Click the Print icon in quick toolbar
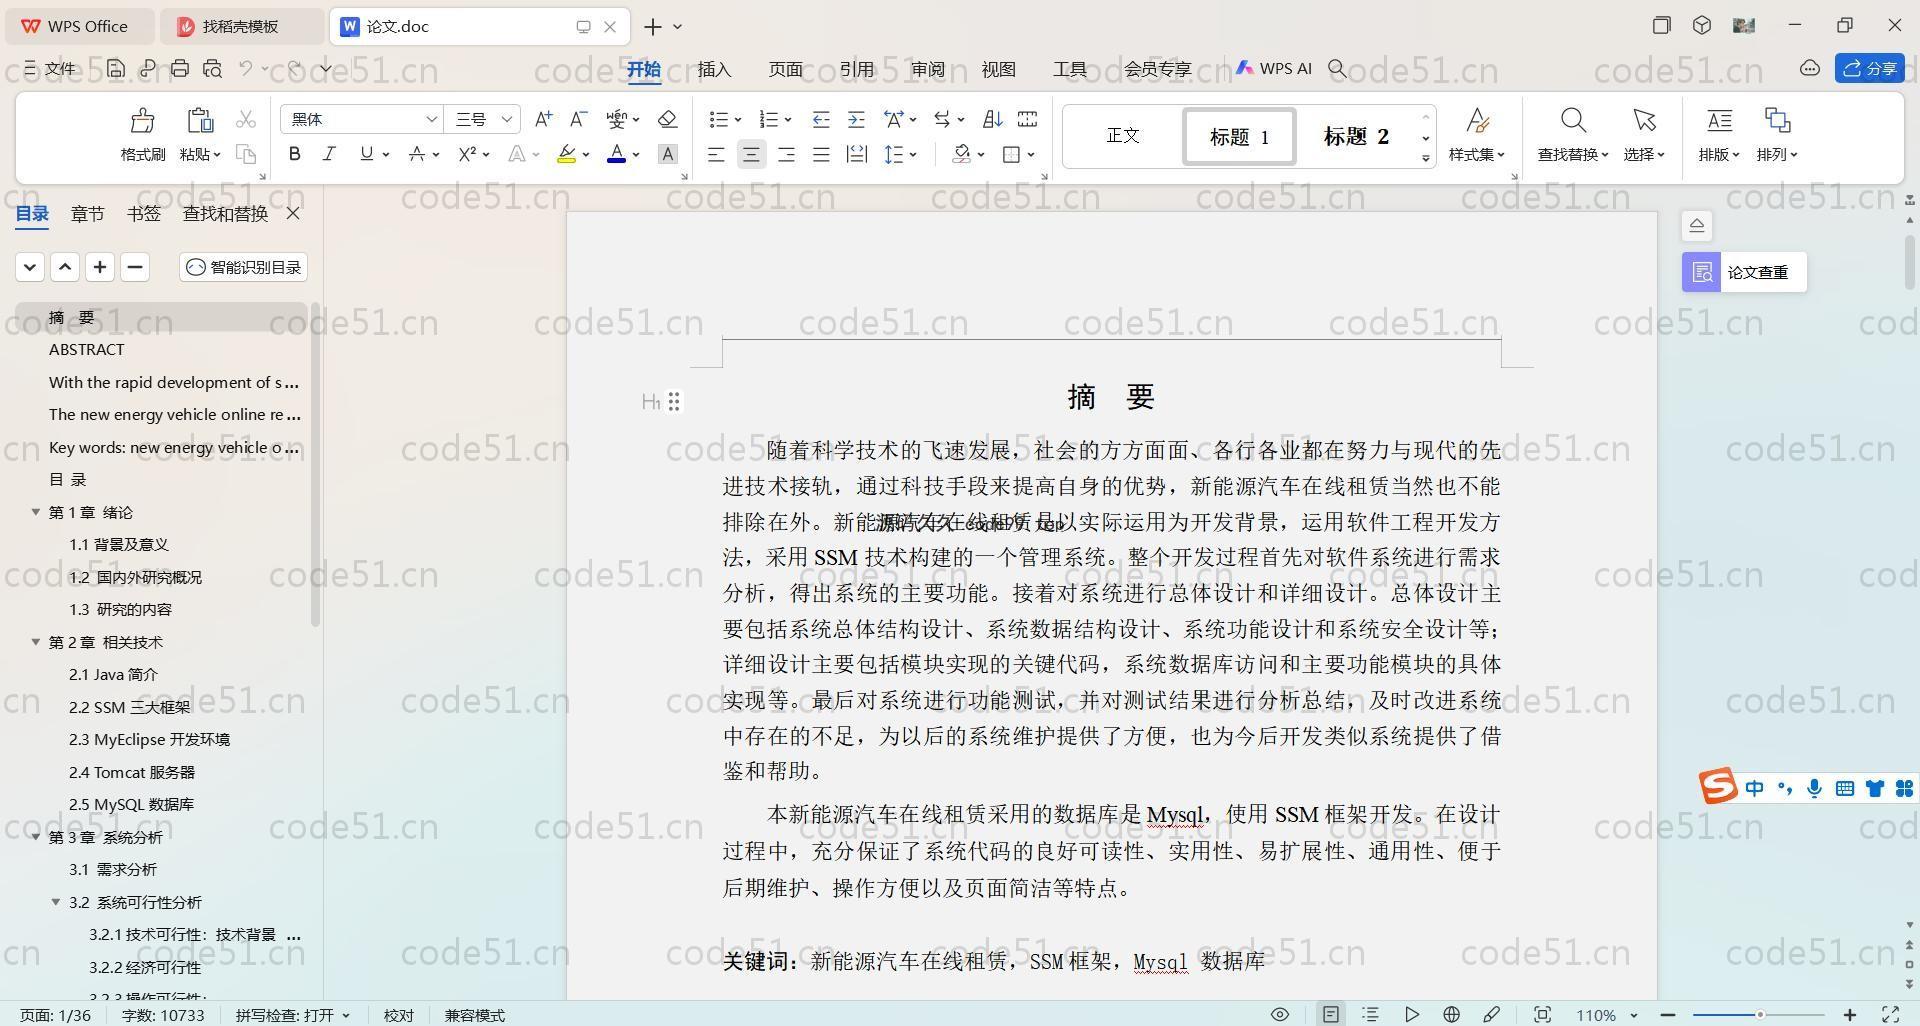 [x=180, y=68]
